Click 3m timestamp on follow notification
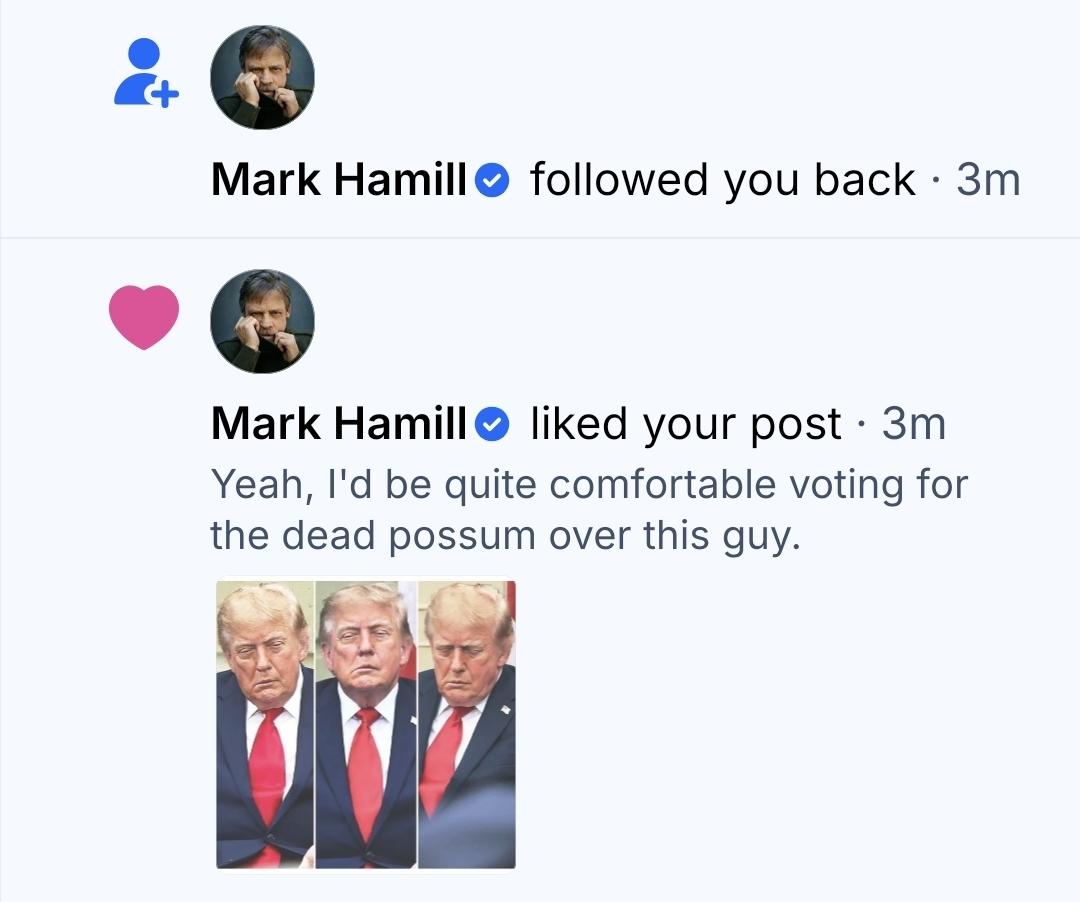The width and height of the screenshot is (1080, 902). pyautogui.click(x=988, y=180)
